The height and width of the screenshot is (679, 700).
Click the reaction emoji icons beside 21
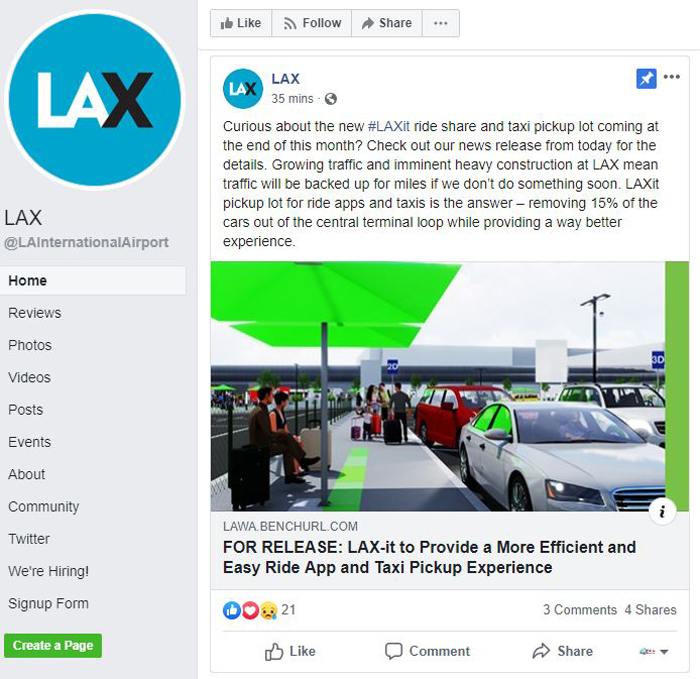click(x=250, y=610)
